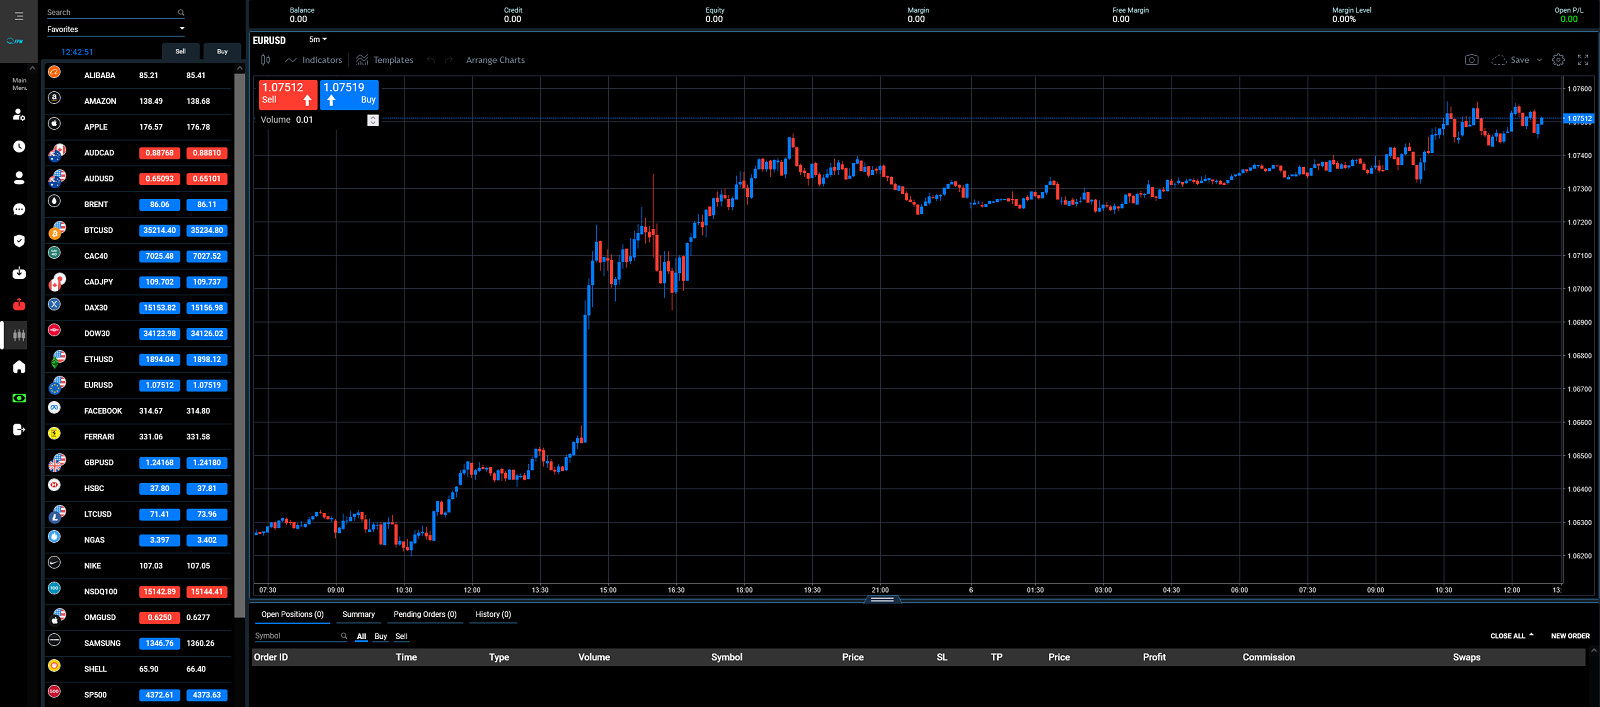Open the chat bubble sidebar icon
Screen dimensions: 1600x707
pos(19,210)
